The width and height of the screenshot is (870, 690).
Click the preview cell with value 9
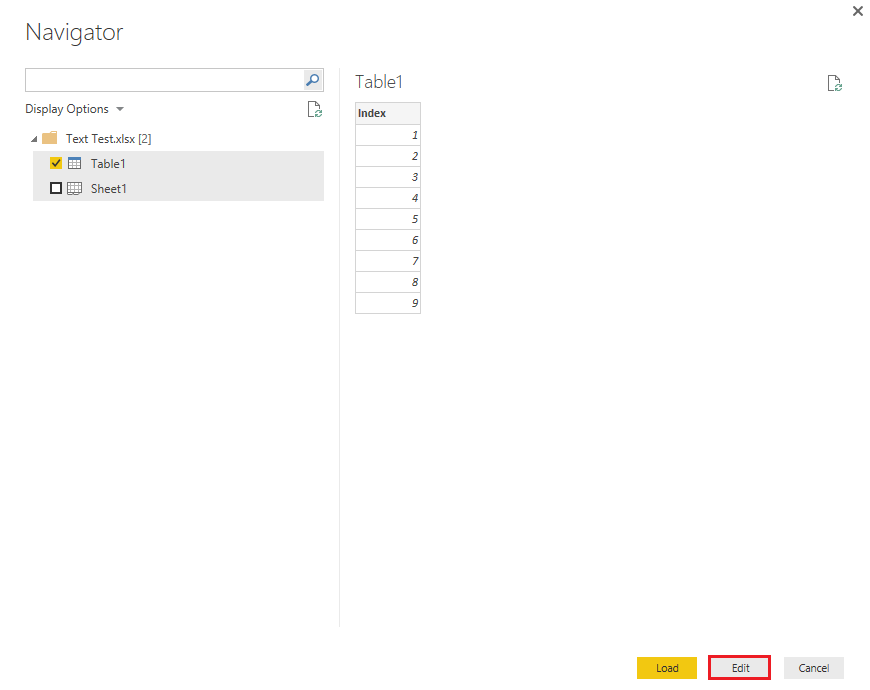tap(388, 303)
